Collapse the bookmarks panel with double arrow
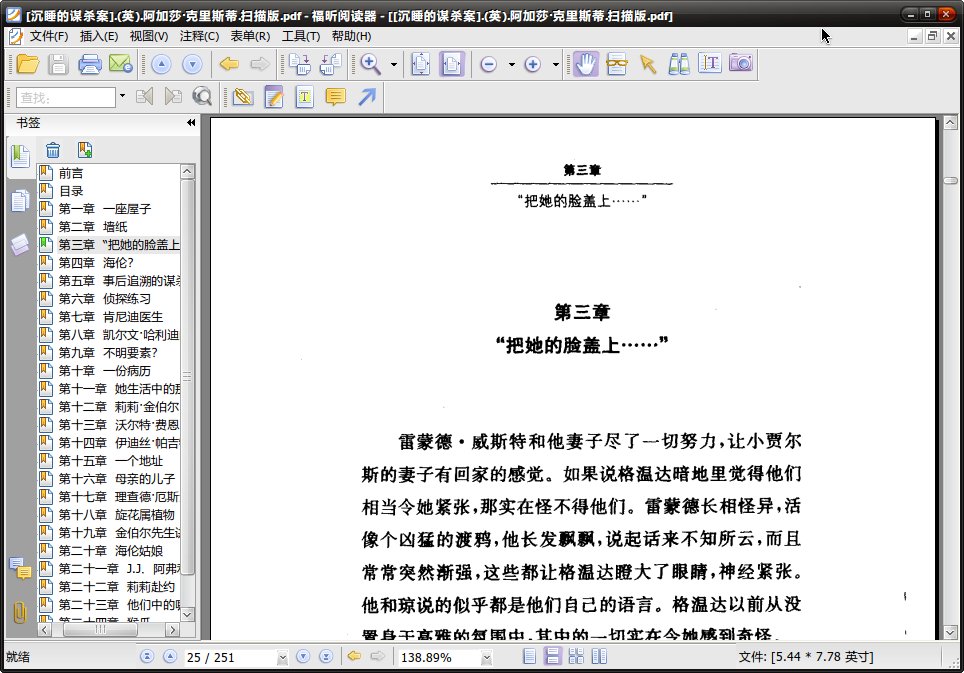 (191, 122)
